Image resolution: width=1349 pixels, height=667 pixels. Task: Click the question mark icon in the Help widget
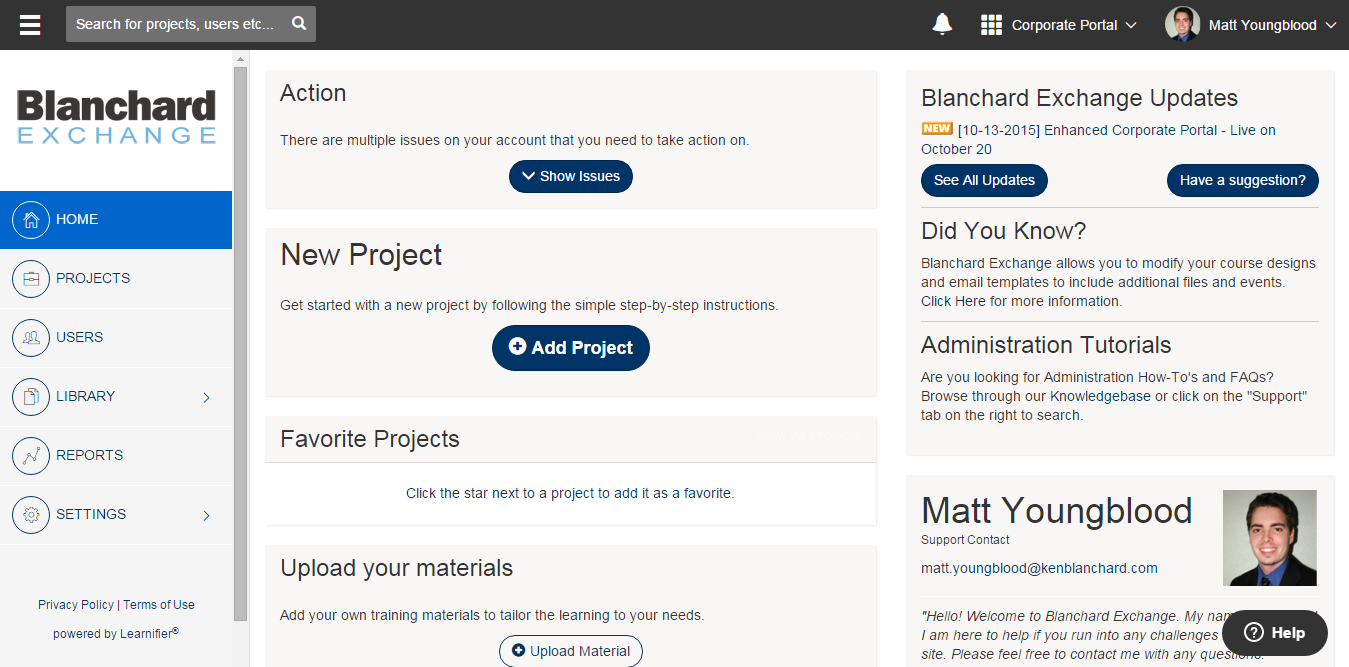coord(1256,632)
